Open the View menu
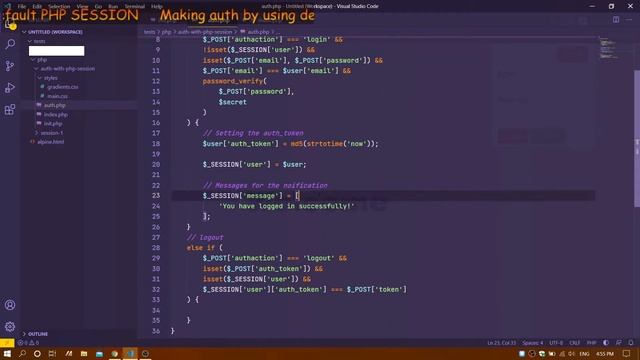The height and width of the screenshot is (360, 640). 82,7
